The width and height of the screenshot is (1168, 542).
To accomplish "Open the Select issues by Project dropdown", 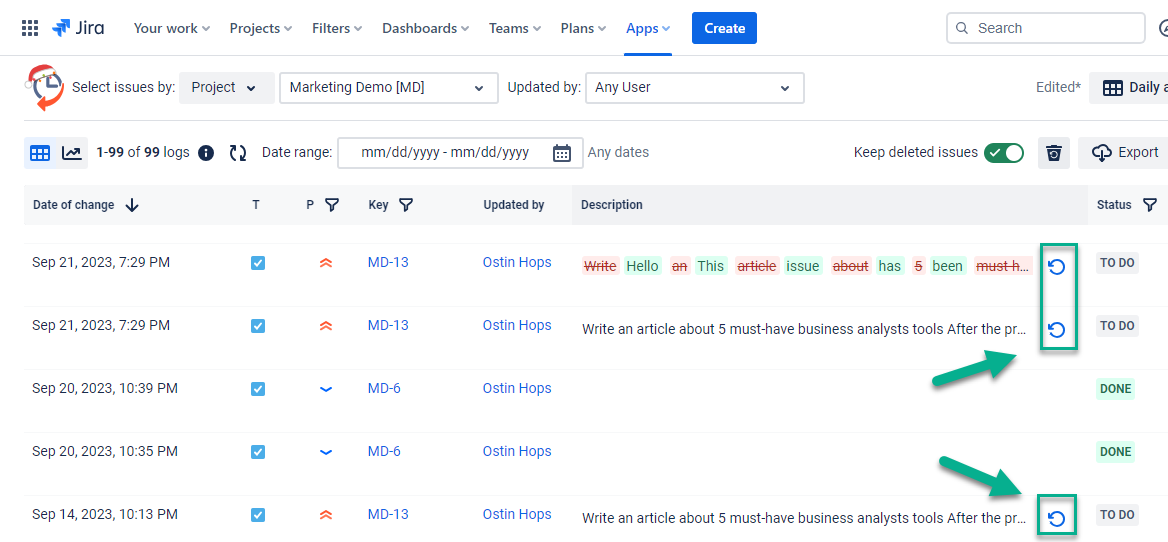I will [225, 88].
